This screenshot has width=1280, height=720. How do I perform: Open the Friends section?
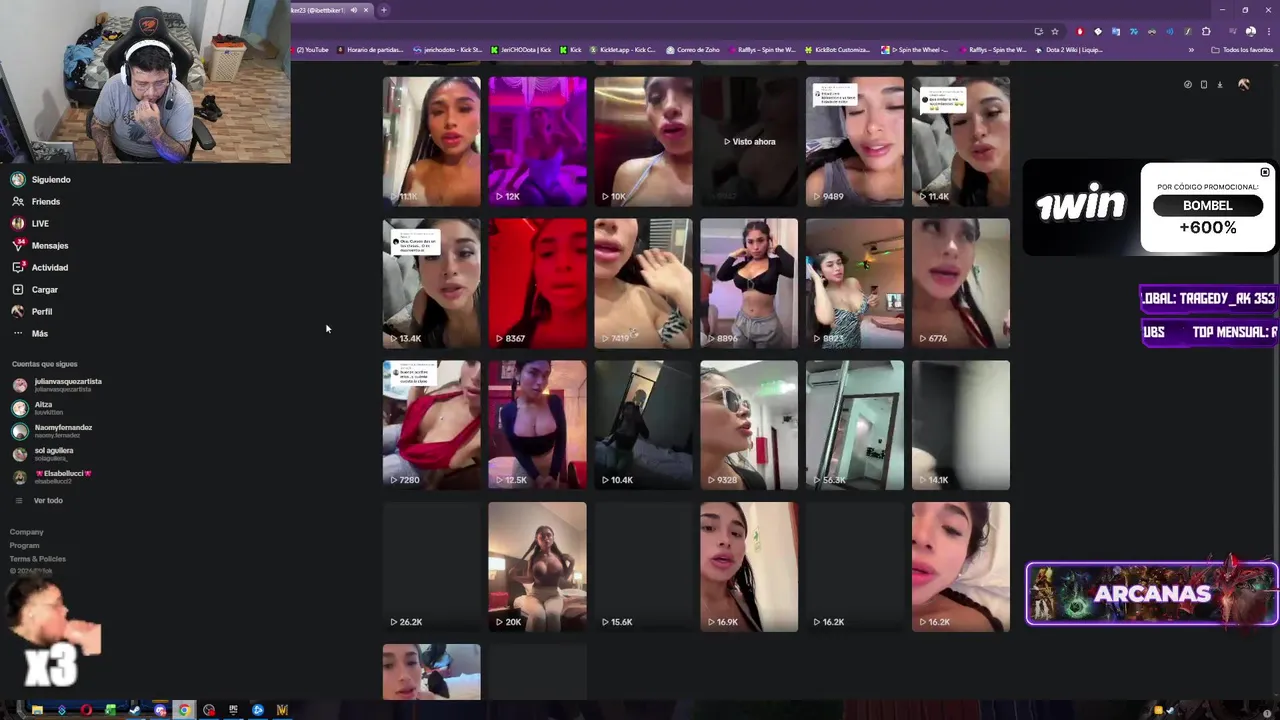(x=36, y=202)
